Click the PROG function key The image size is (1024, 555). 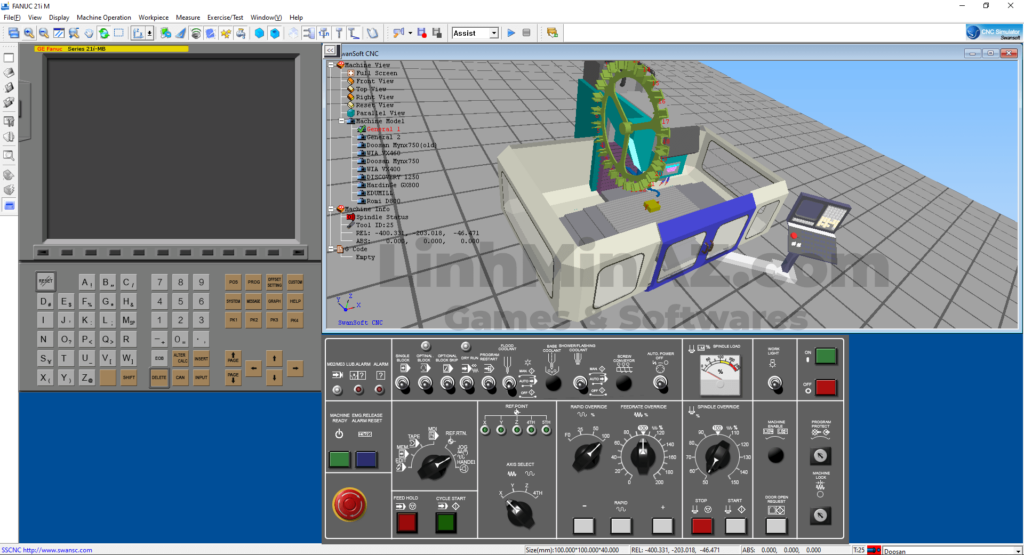(253, 282)
